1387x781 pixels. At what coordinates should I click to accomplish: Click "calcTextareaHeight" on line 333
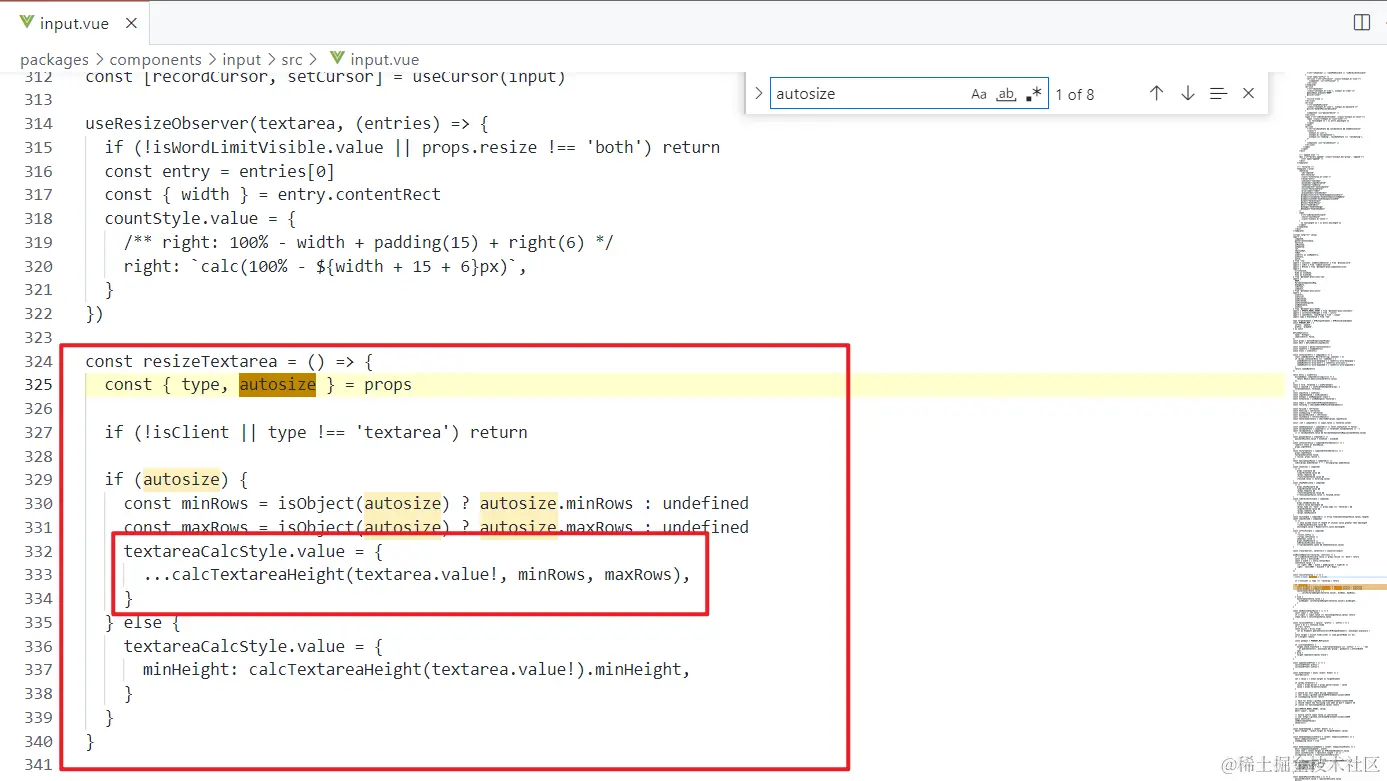pyautogui.click(x=258, y=575)
